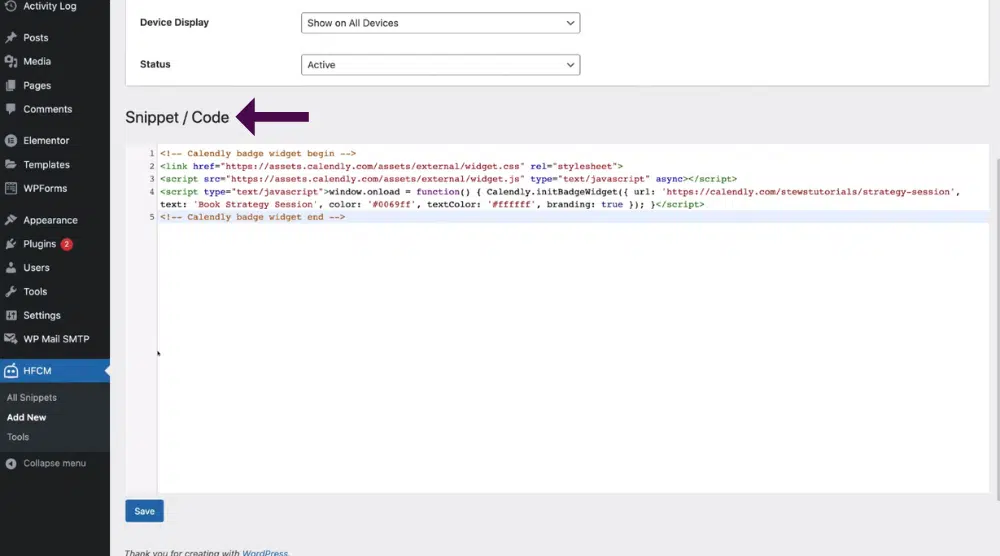
Task: Click the Calendly badge widget begin comment
Action: coord(258,154)
